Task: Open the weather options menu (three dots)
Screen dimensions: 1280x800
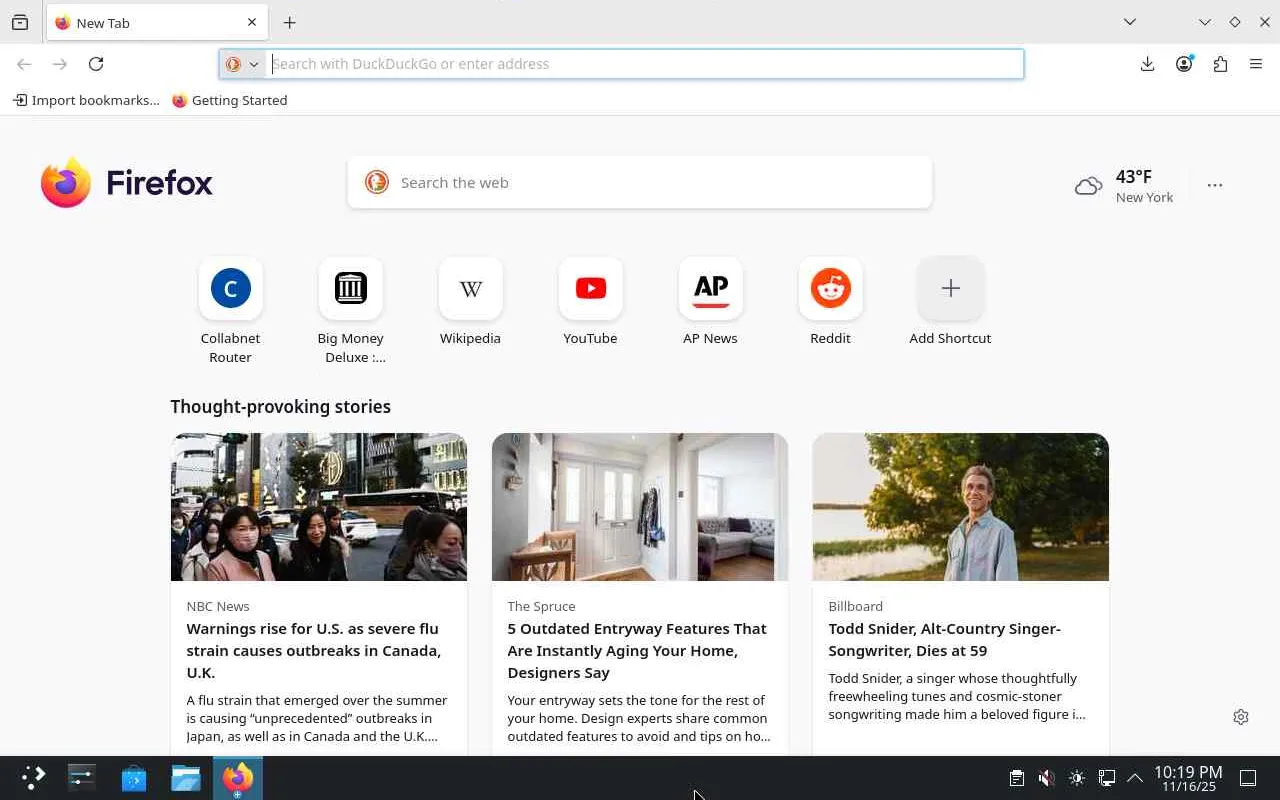Action: (x=1215, y=185)
